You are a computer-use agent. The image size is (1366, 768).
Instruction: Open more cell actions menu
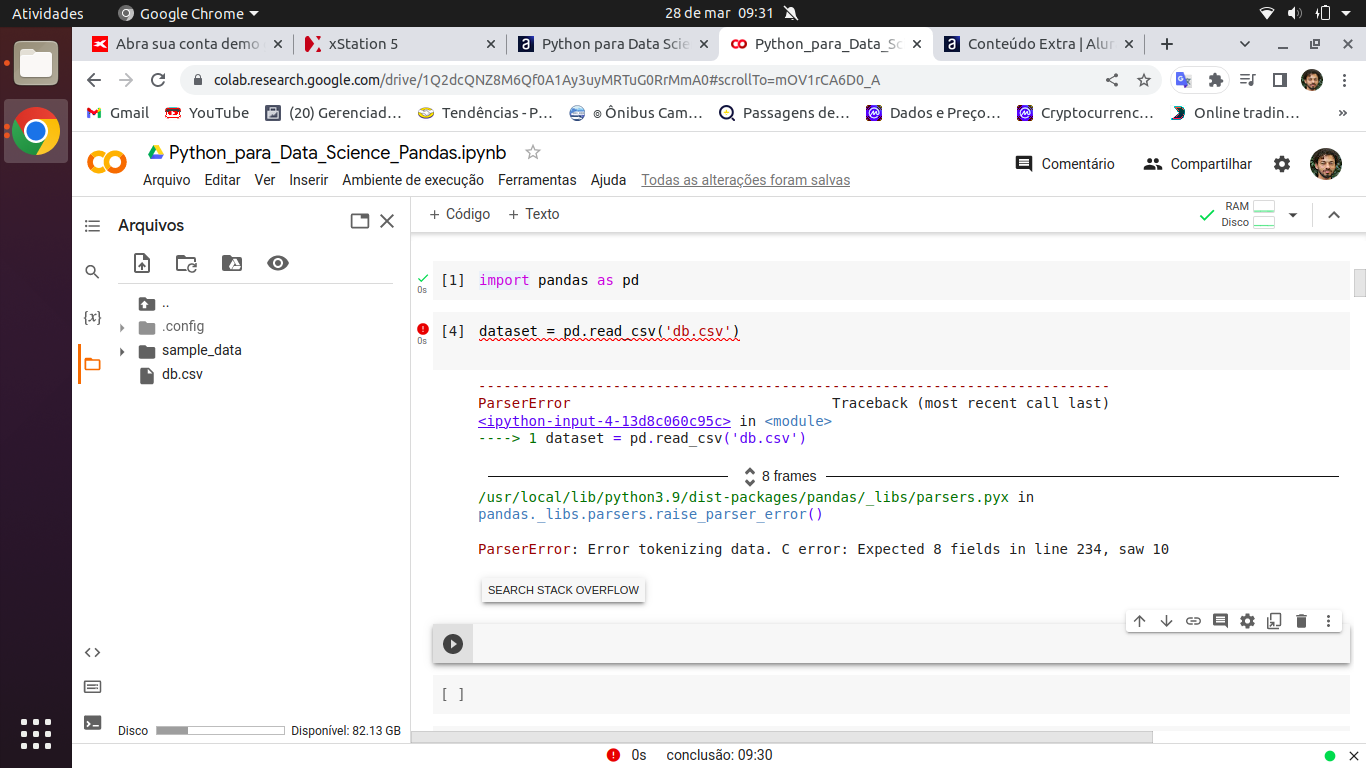[1328, 621]
